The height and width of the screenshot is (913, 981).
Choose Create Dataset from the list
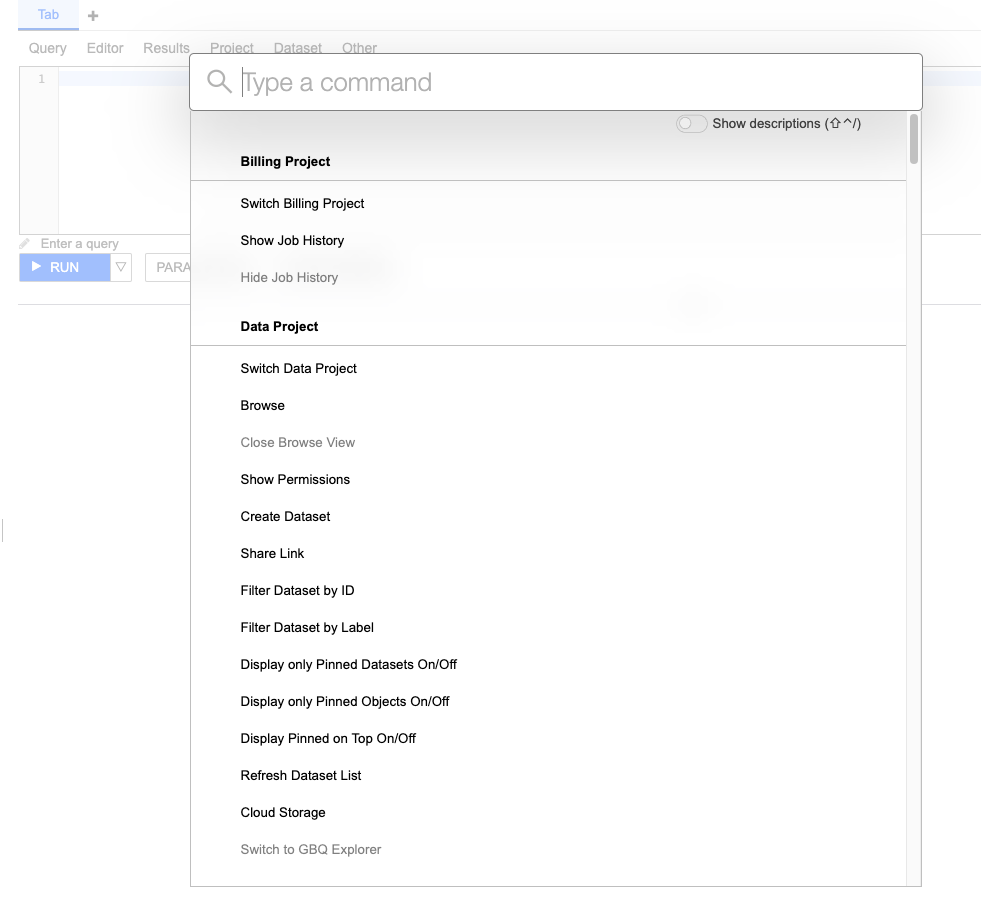point(285,517)
